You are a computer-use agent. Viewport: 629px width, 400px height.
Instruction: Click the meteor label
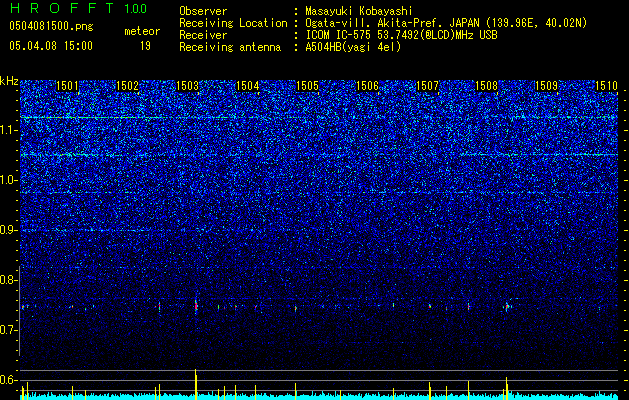142,31
